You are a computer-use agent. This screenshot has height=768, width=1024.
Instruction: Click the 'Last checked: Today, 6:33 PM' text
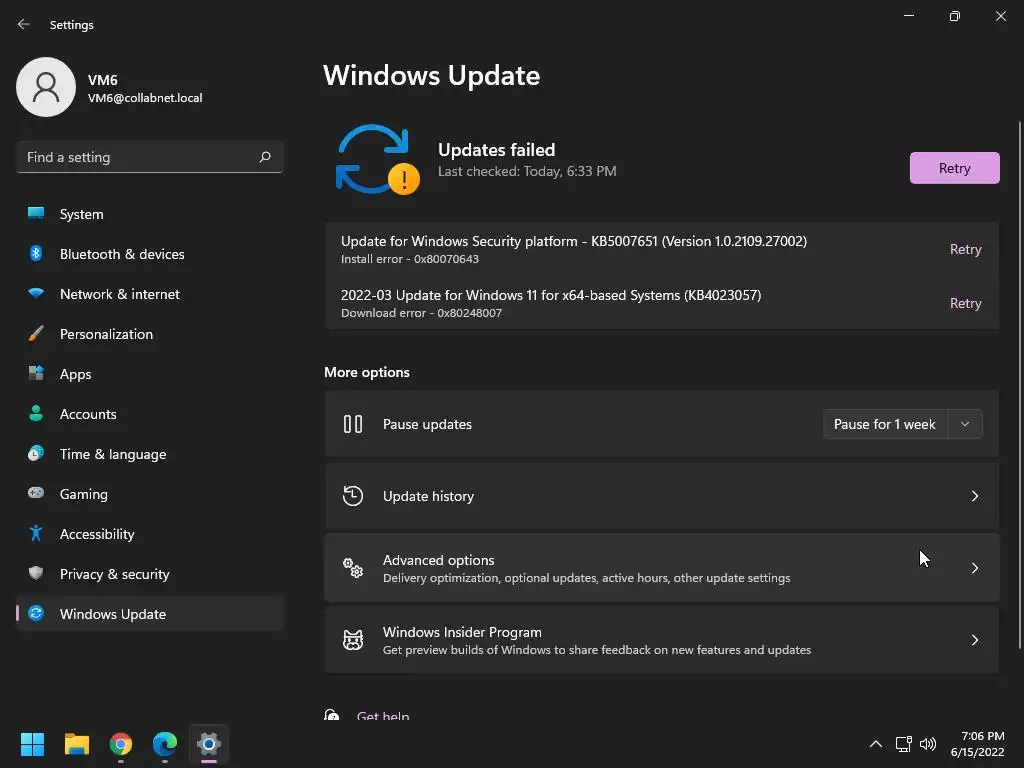tap(527, 171)
